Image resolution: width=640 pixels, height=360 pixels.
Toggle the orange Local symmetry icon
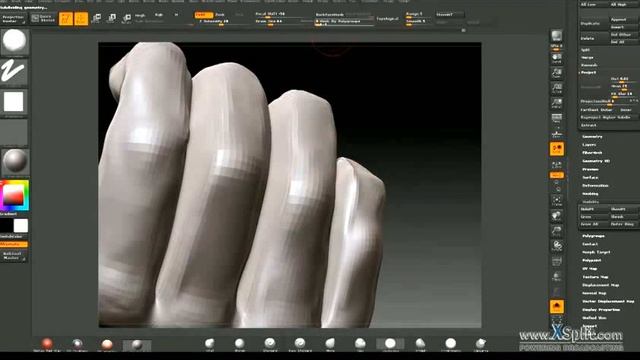[557, 149]
